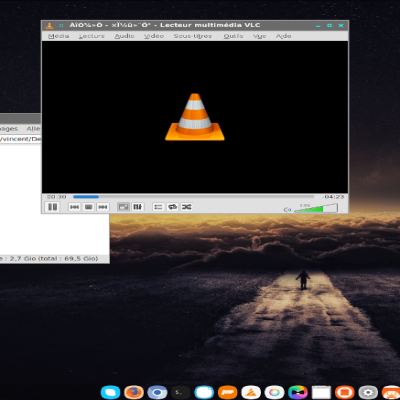Toggle remaining time label -04:23
Screen dimensions: 400x400
(x=334, y=197)
